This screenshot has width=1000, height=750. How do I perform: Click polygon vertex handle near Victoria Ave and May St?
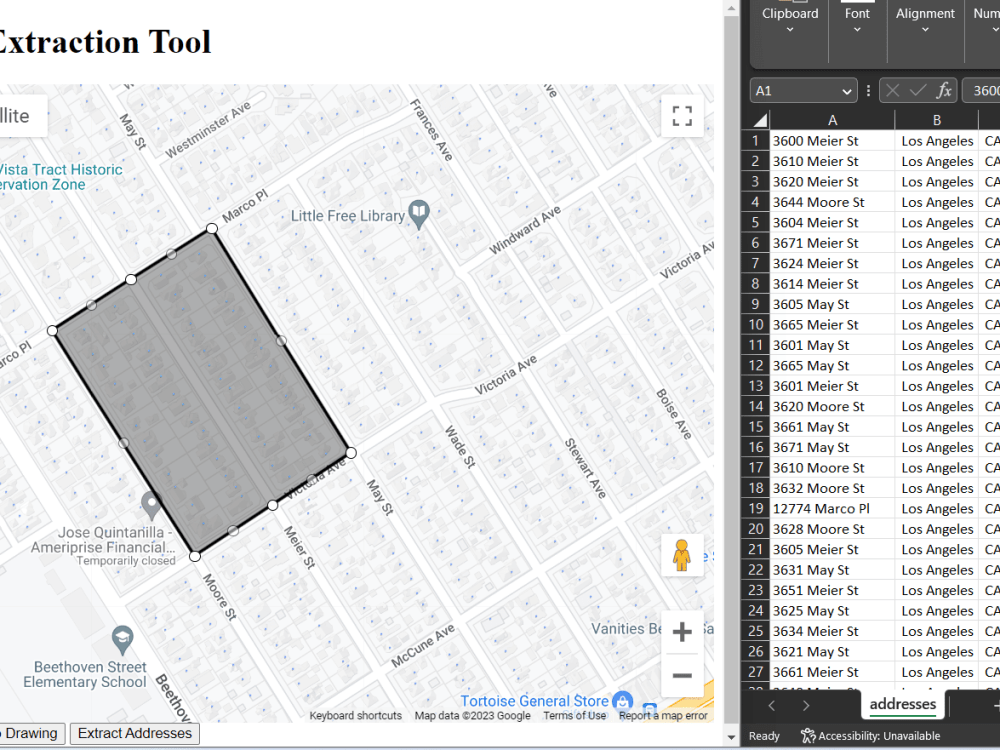(351, 452)
